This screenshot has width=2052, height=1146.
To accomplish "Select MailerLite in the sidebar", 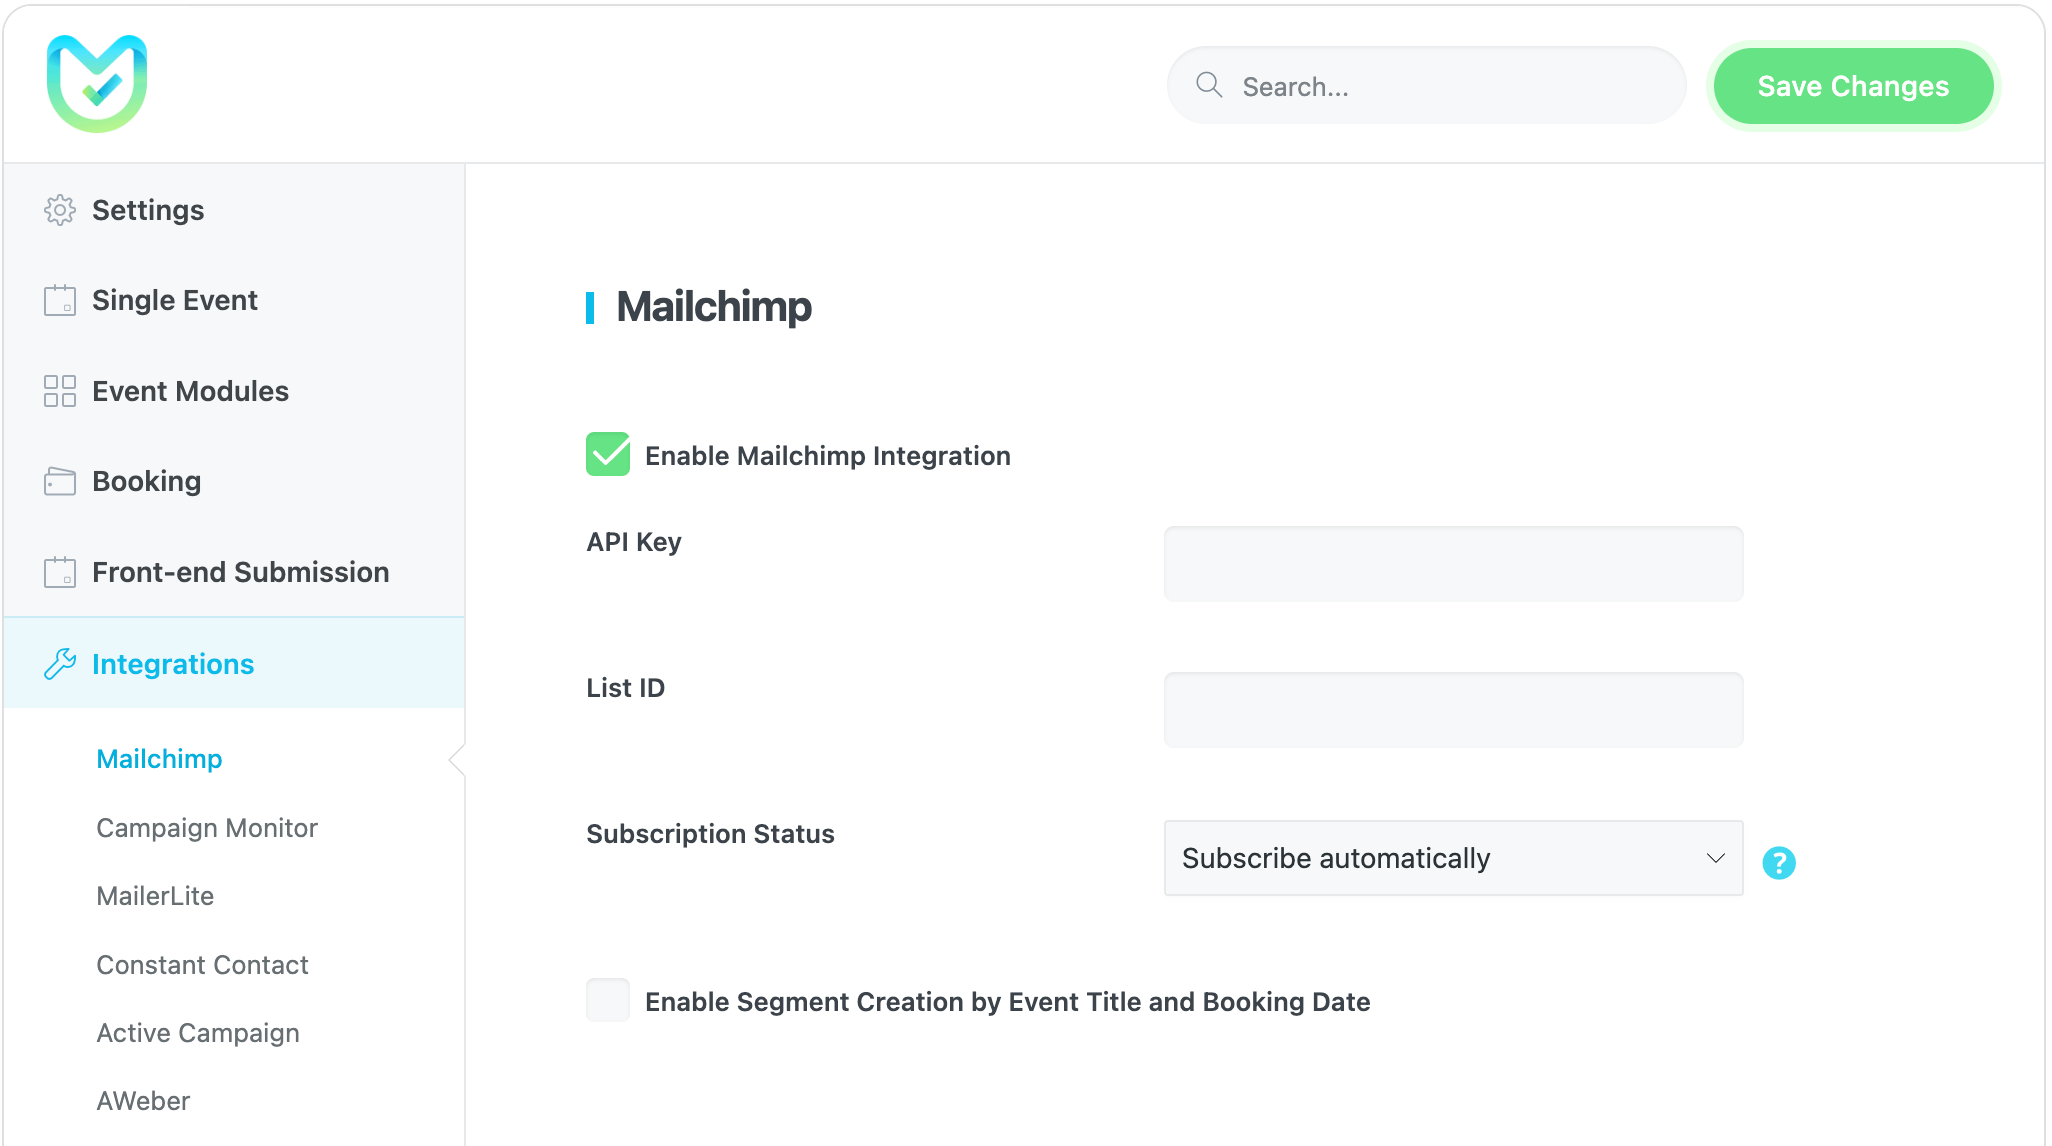I will (155, 896).
